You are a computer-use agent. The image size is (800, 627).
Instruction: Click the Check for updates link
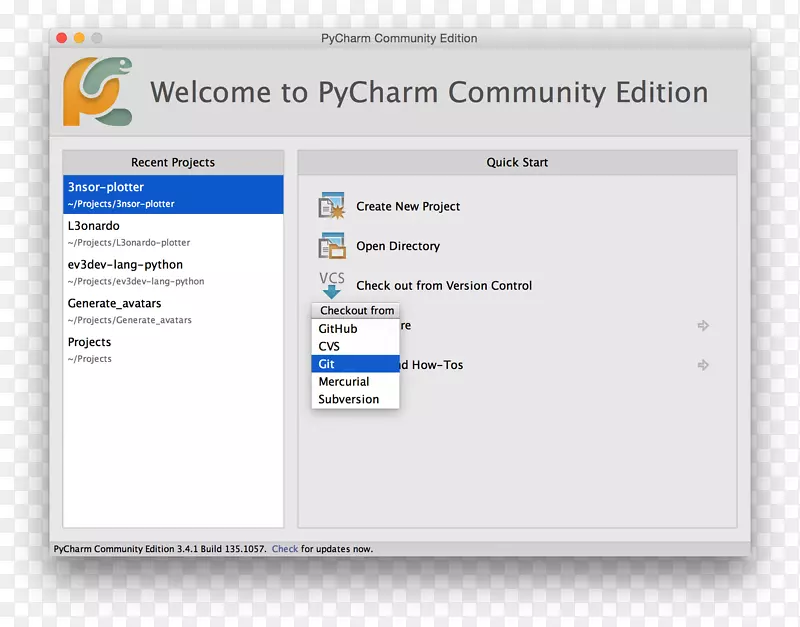[285, 549]
